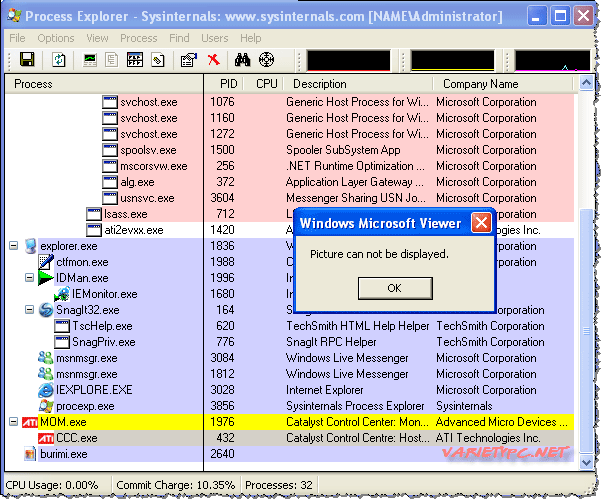This screenshot has width=601, height=499.
Task: Click the 'CPU Usage: 0.00%' status entry
Action: tap(52, 485)
